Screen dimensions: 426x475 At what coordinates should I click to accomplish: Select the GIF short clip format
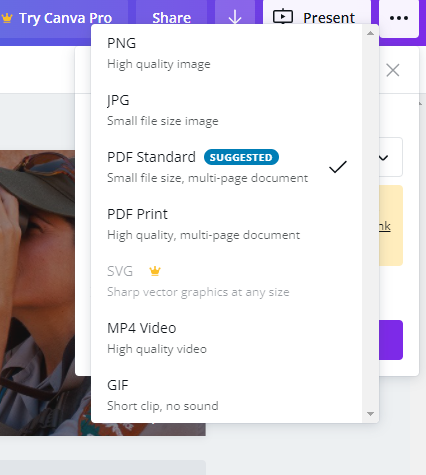coord(227,395)
